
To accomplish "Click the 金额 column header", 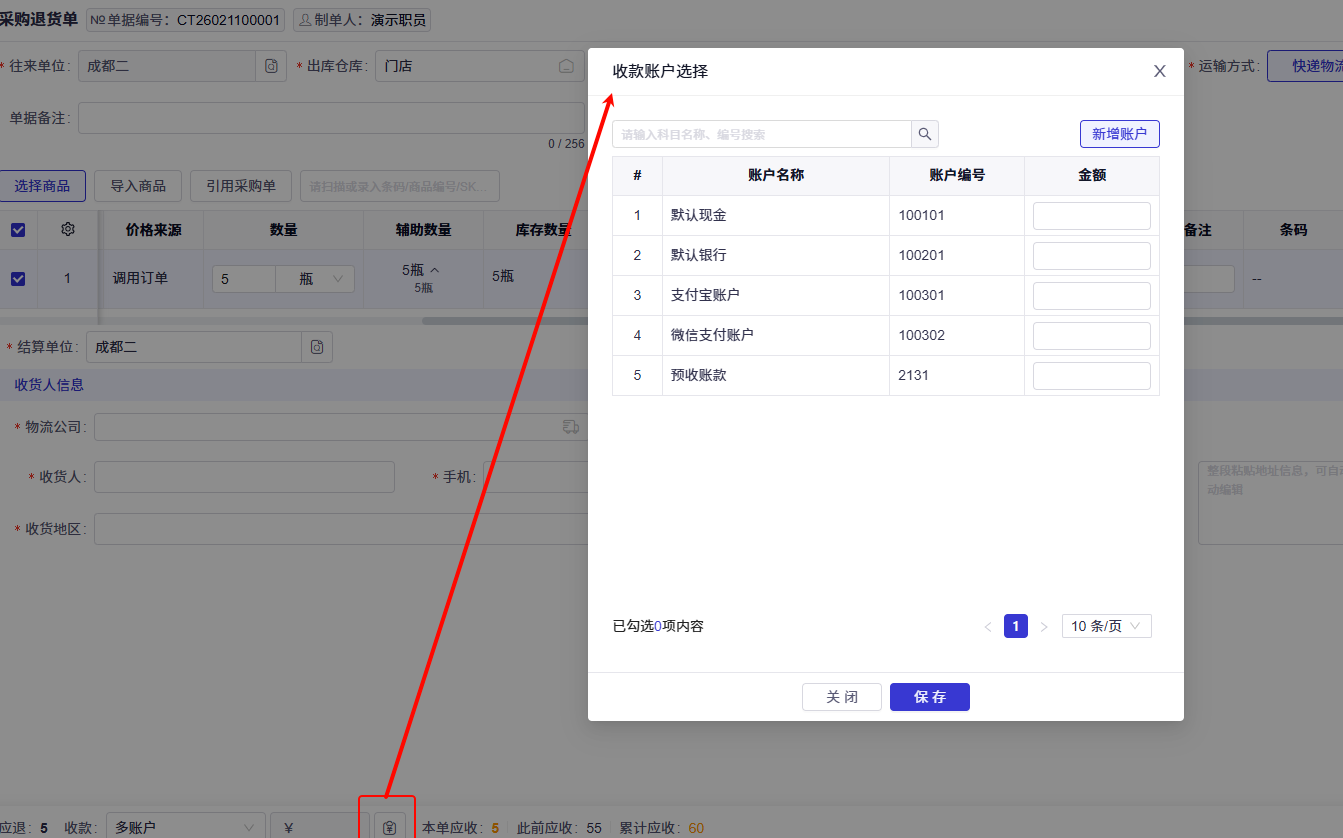I will 1092,175.
